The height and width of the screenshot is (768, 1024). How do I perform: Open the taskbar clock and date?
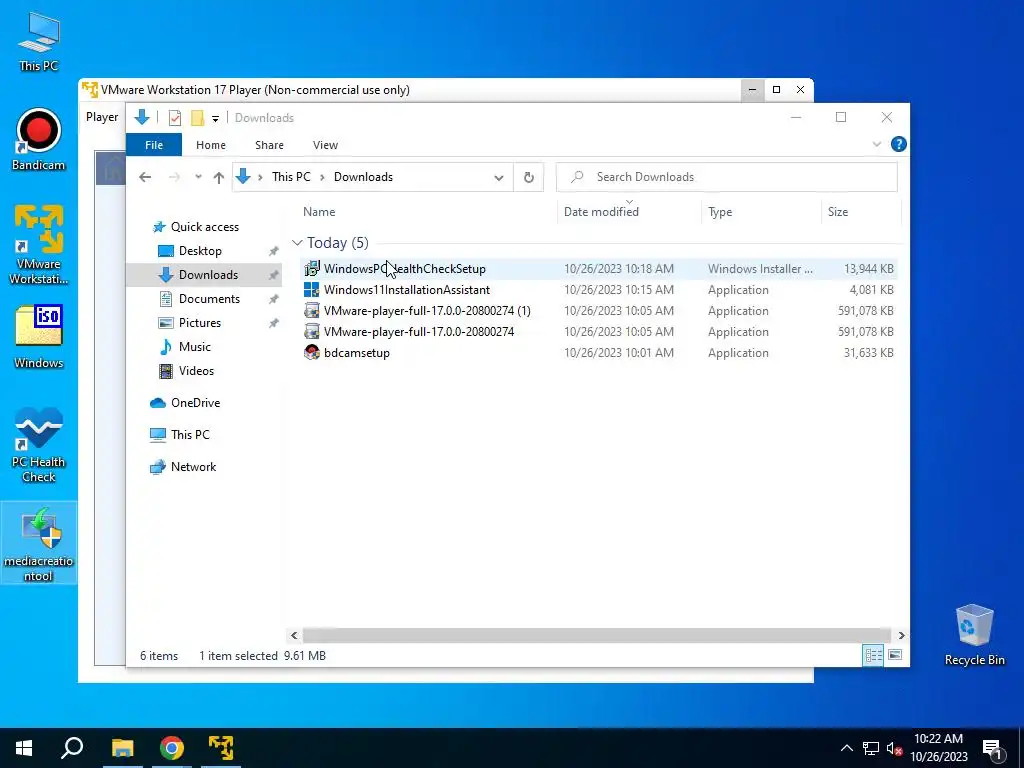[938, 748]
